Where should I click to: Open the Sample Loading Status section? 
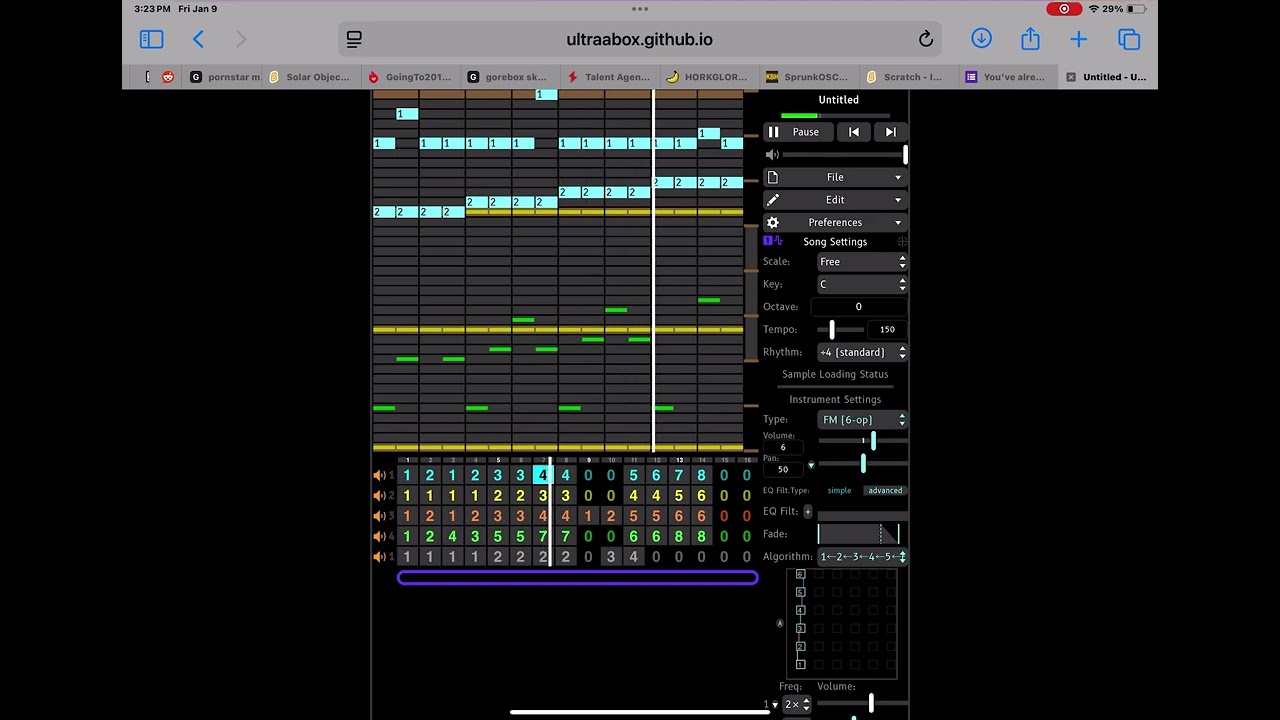pos(835,374)
